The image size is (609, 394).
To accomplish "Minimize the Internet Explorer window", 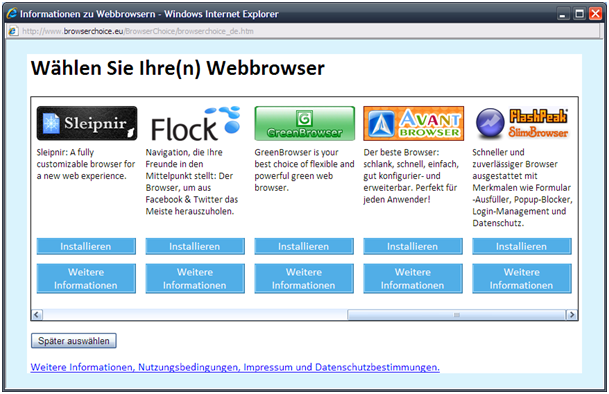I will pyautogui.click(x=563, y=14).
